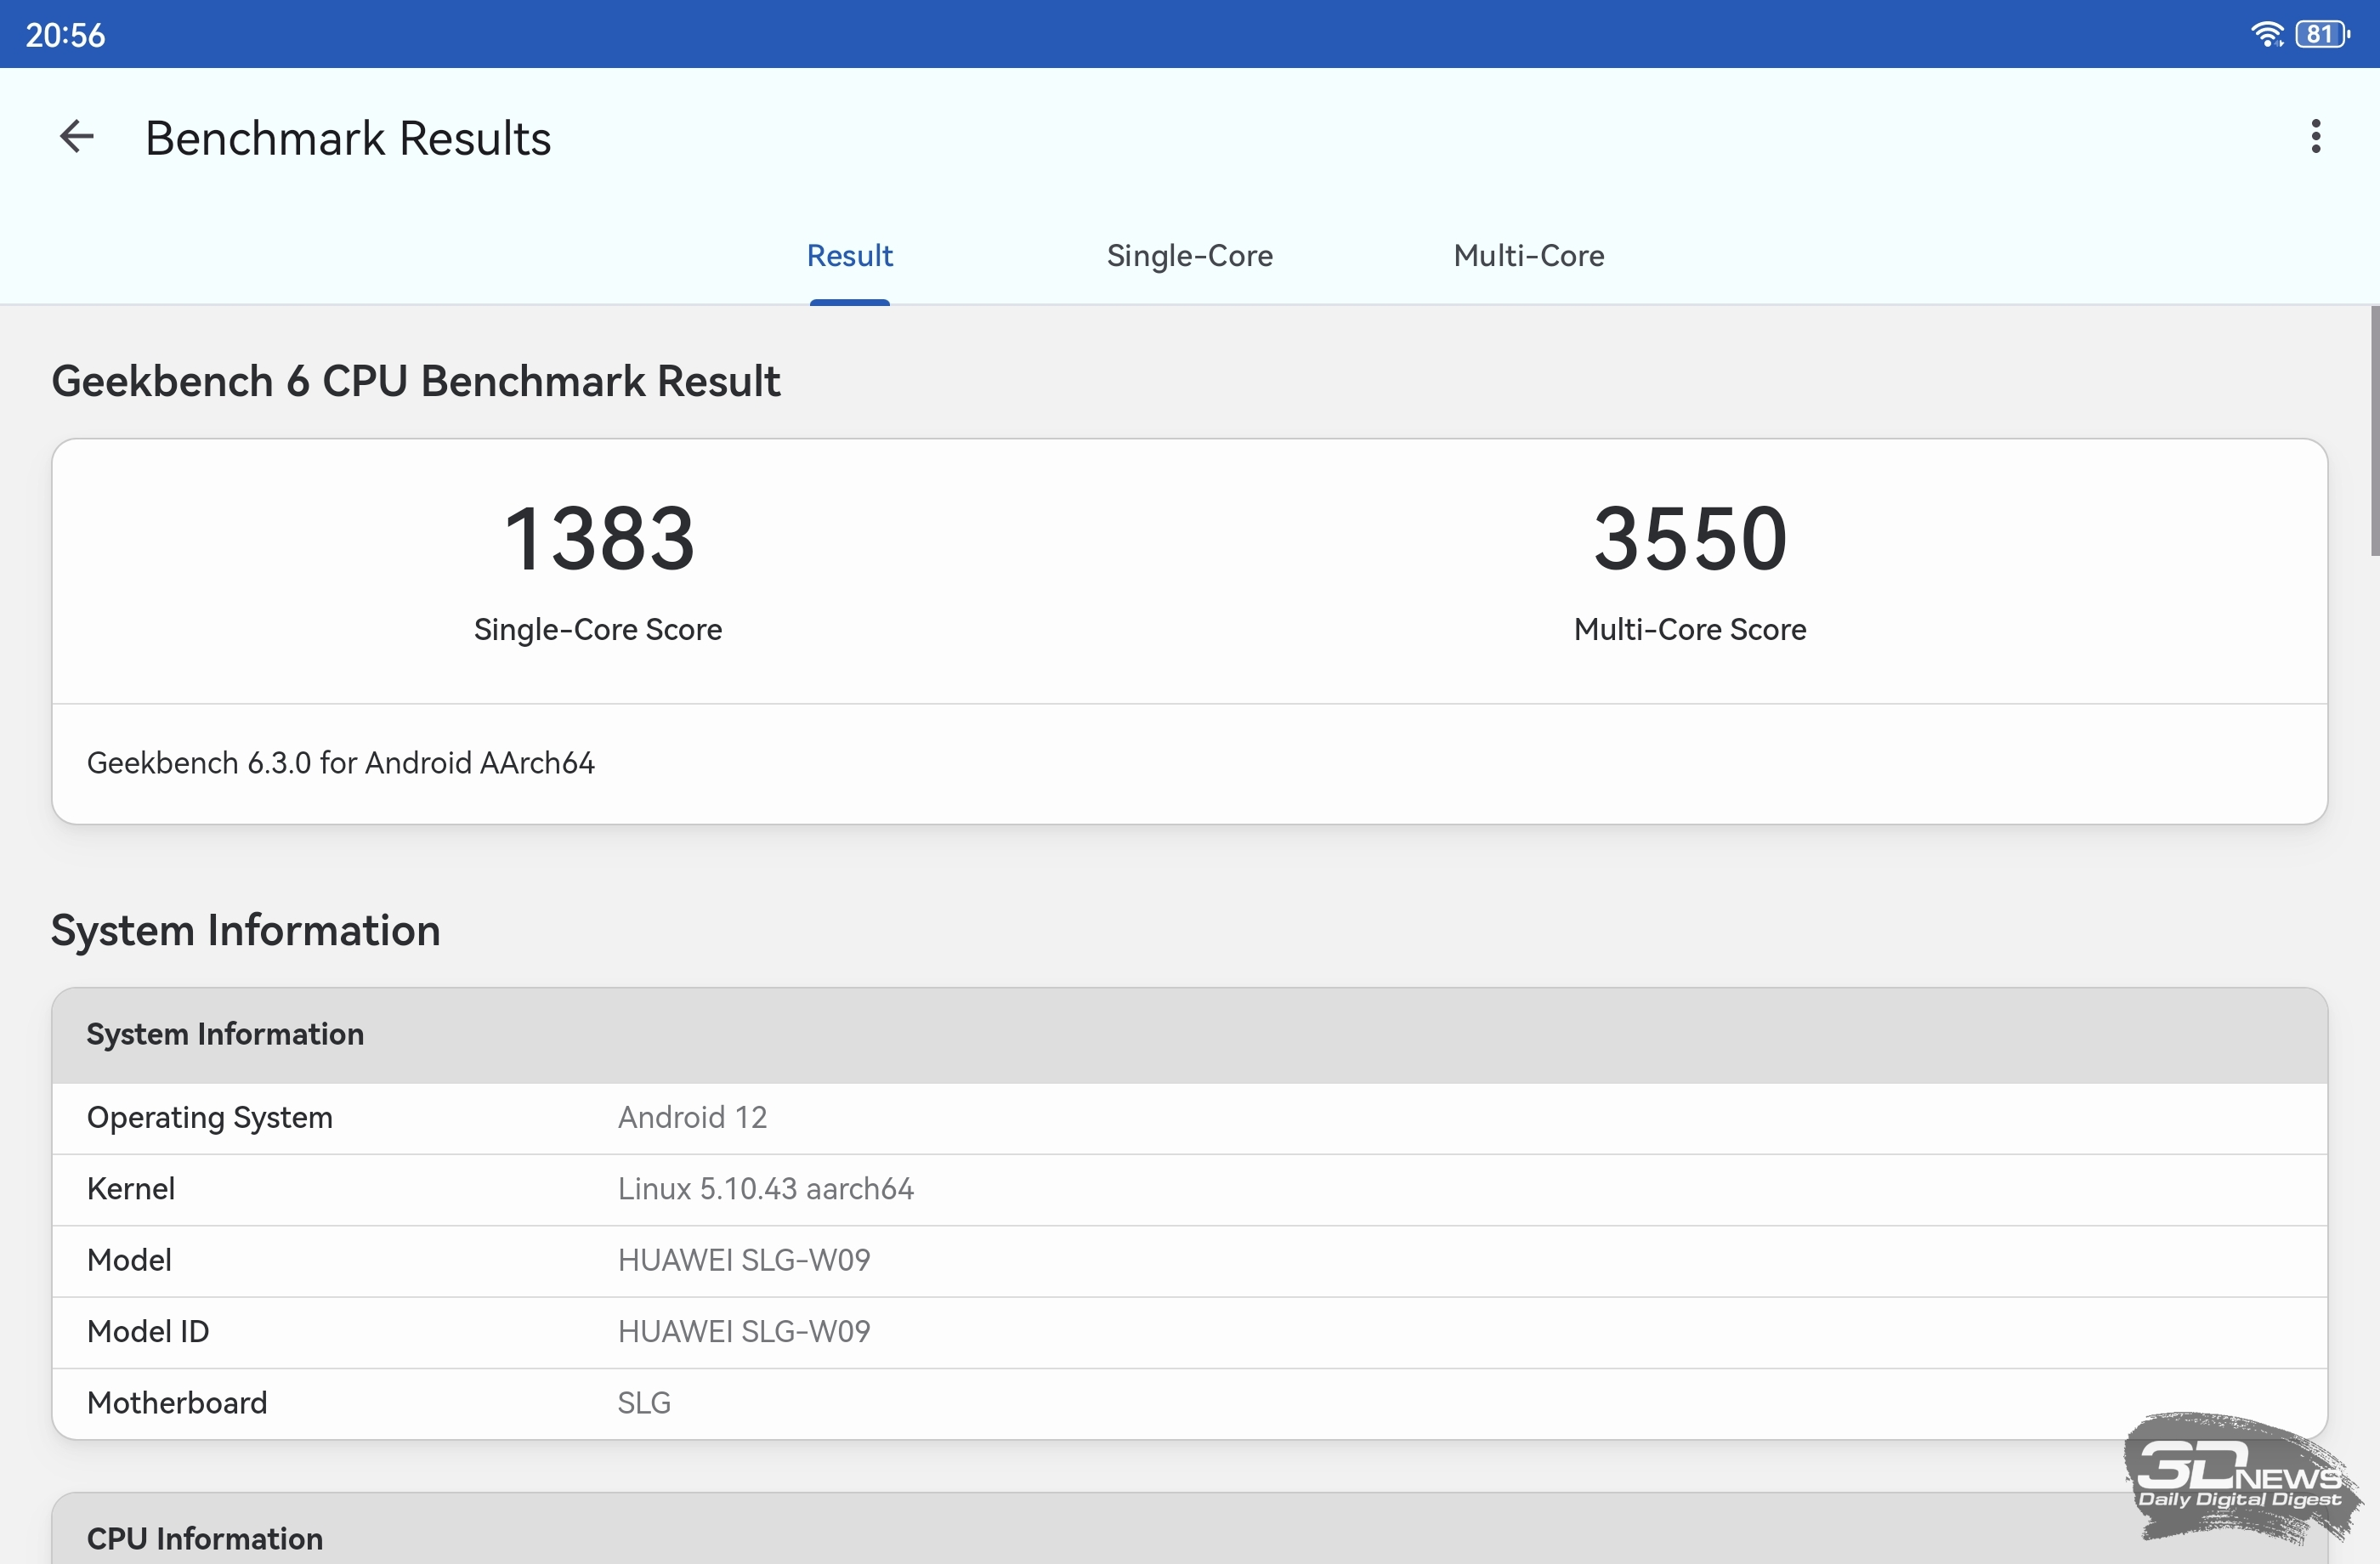Tap the back arrow icon

click(x=77, y=137)
